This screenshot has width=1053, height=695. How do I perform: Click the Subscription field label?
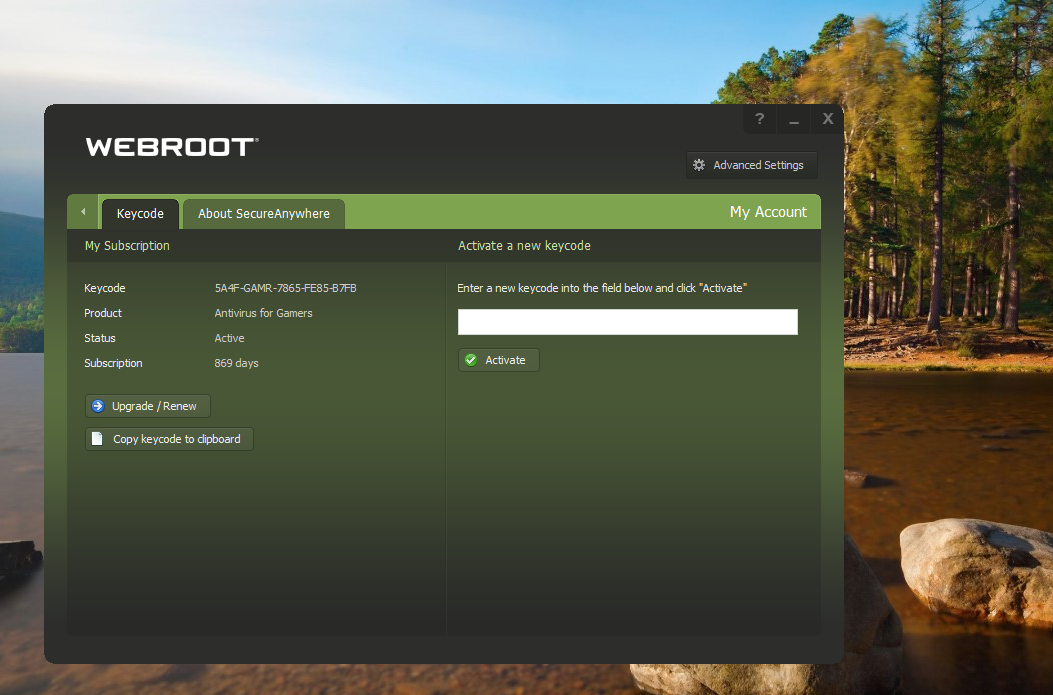[x=113, y=363]
